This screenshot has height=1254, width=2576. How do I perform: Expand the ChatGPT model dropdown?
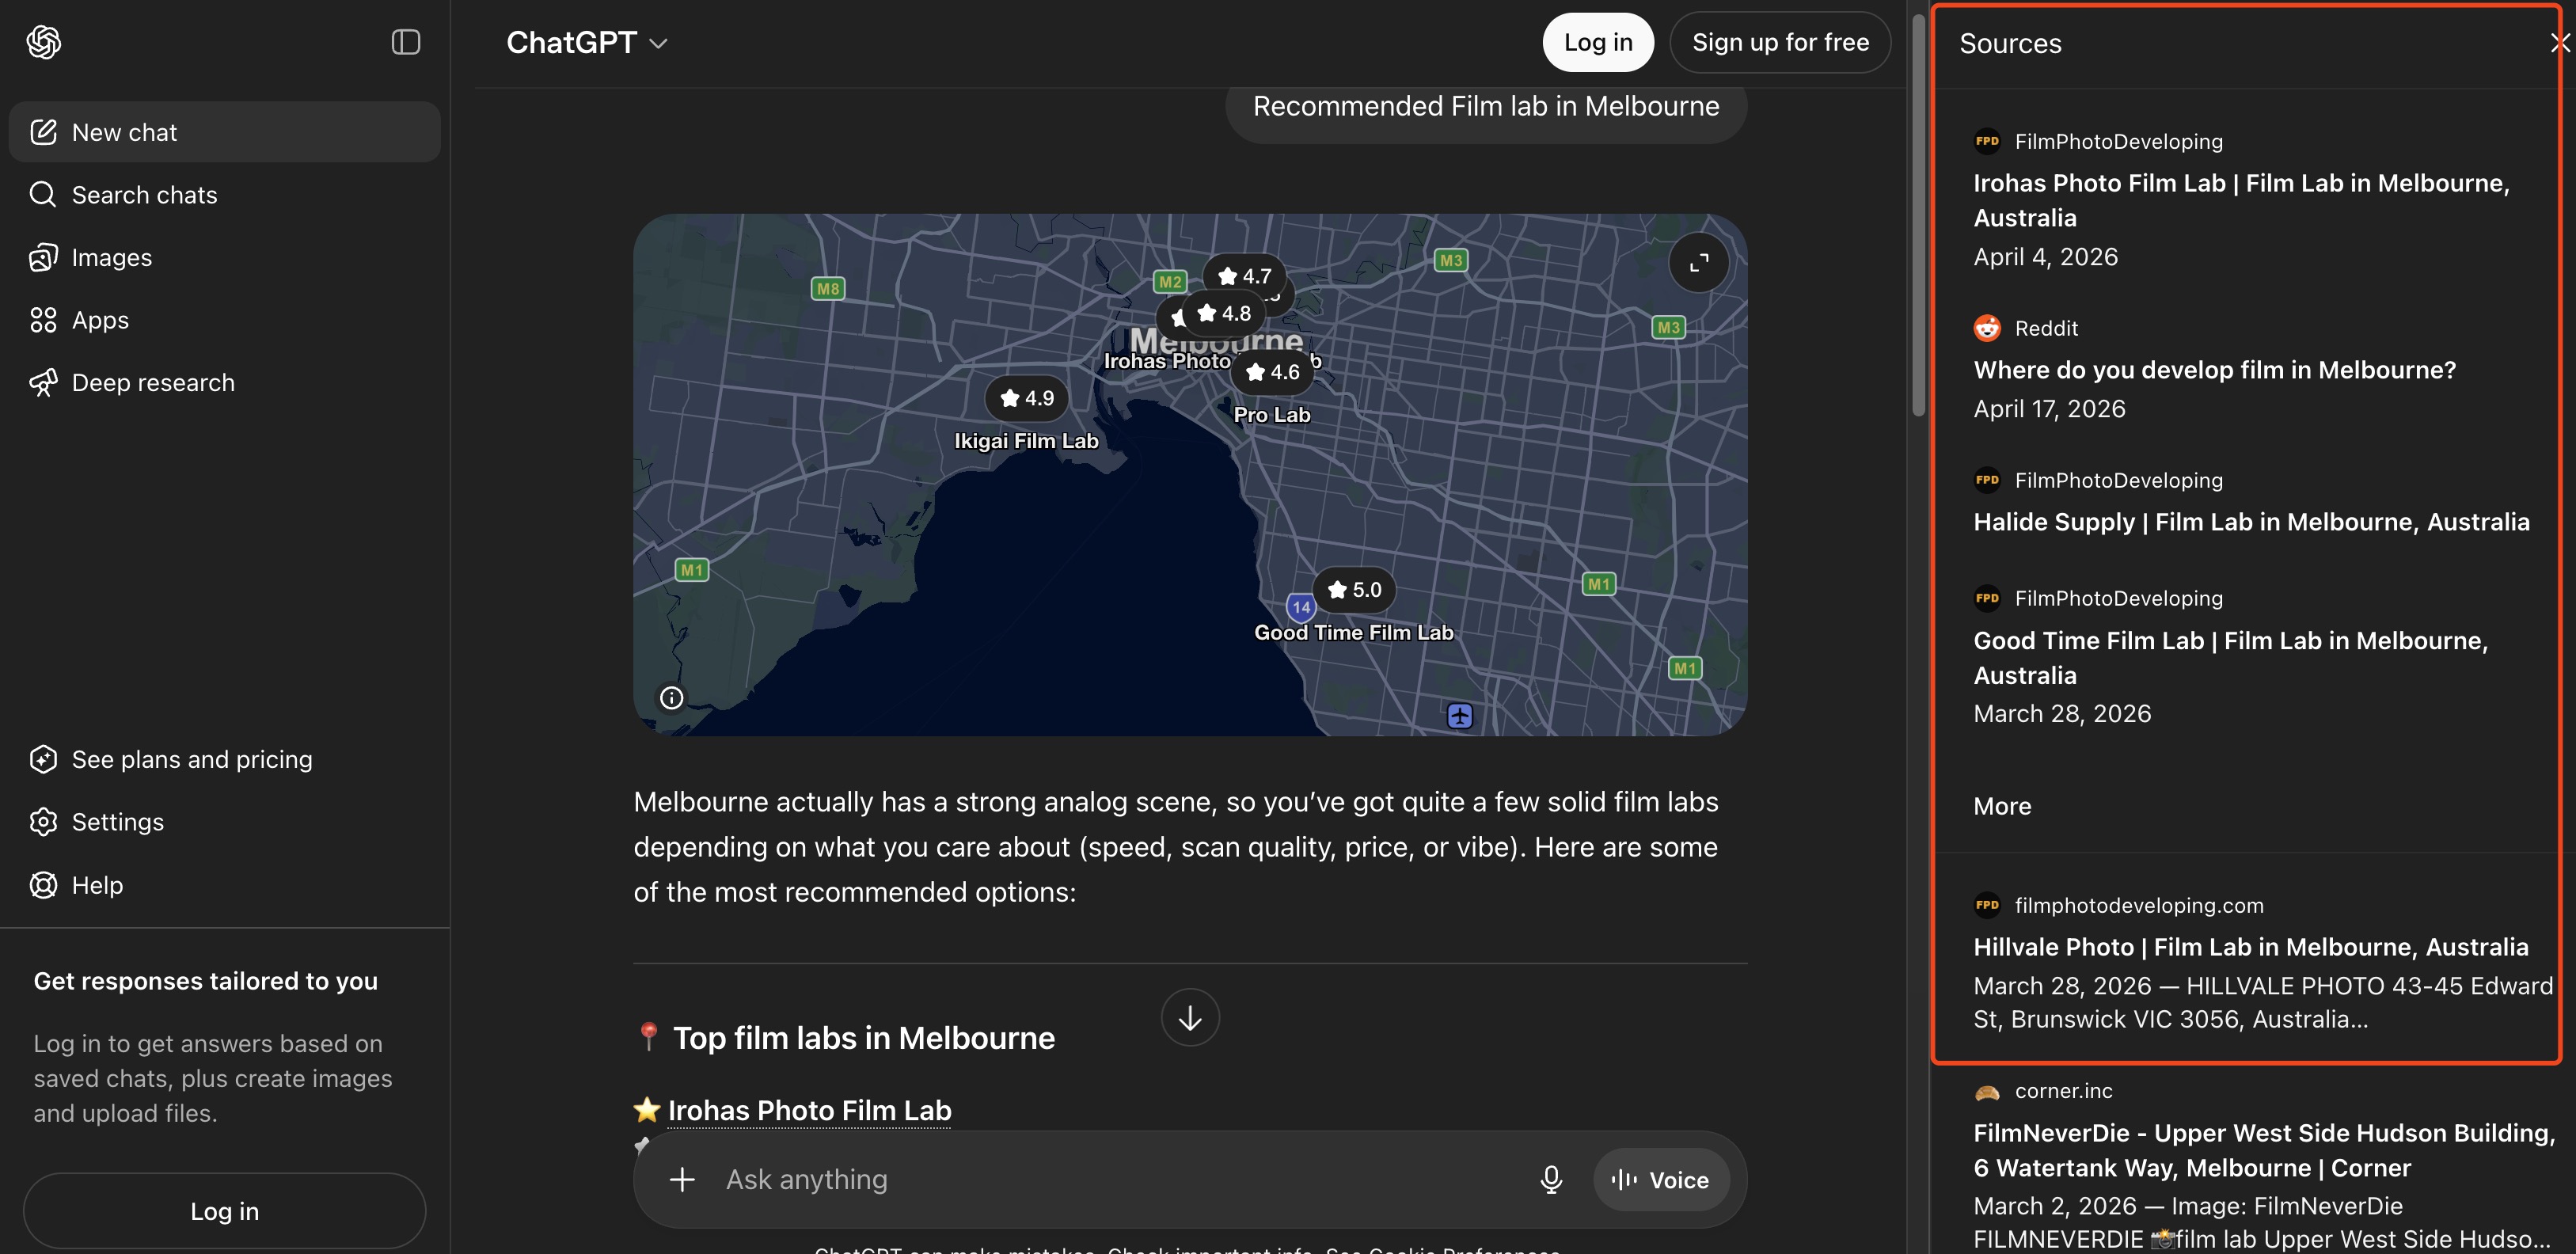[x=587, y=42]
